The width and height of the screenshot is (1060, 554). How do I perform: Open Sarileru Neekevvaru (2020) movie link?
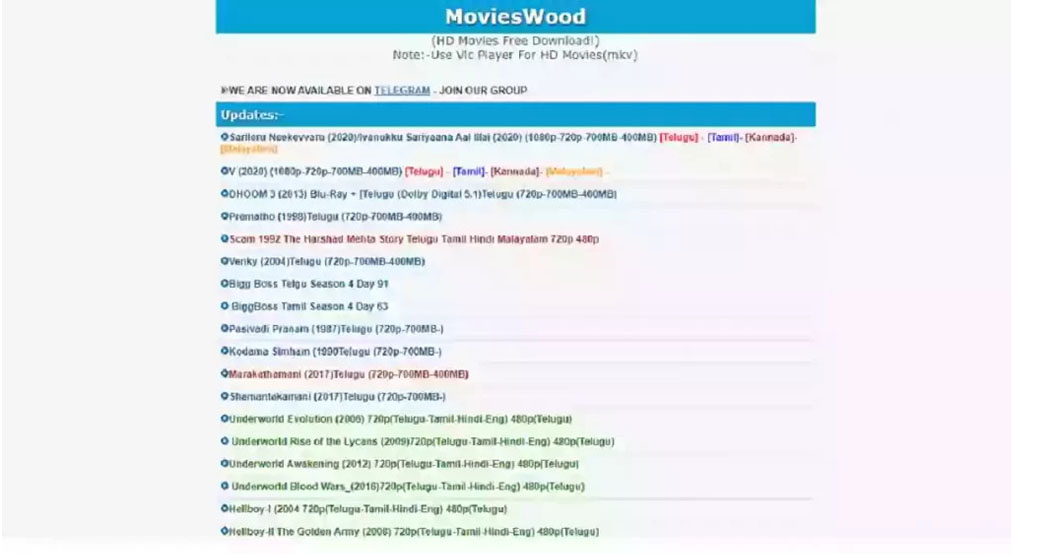click(443, 137)
